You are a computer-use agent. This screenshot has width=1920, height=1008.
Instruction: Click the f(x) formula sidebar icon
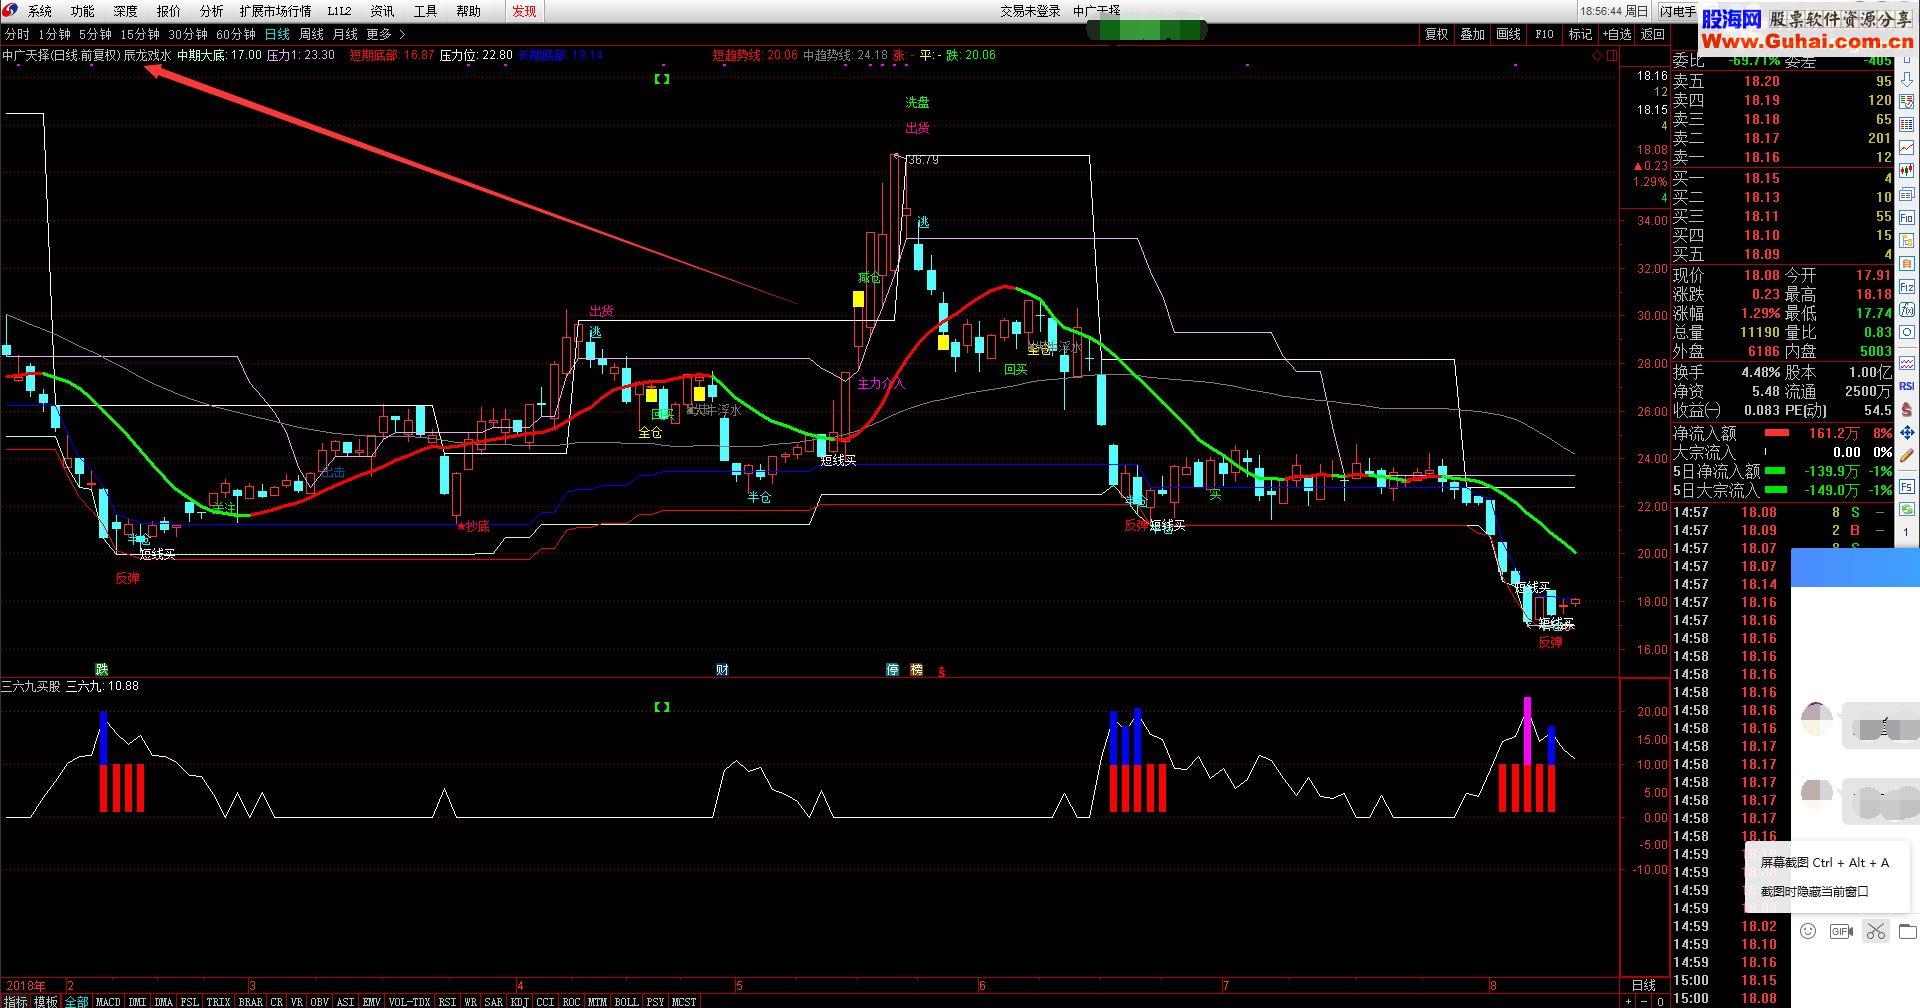tap(1907, 309)
